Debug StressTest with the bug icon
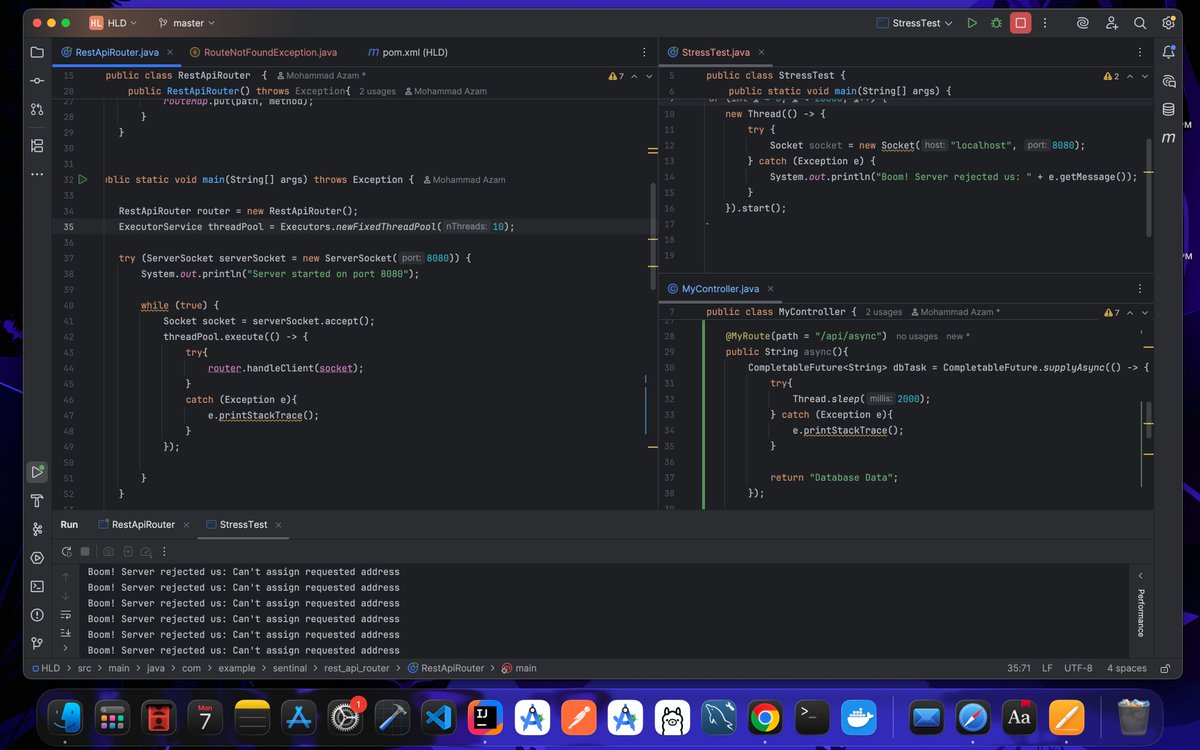Screen dimensions: 1200x750 (996, 23)
